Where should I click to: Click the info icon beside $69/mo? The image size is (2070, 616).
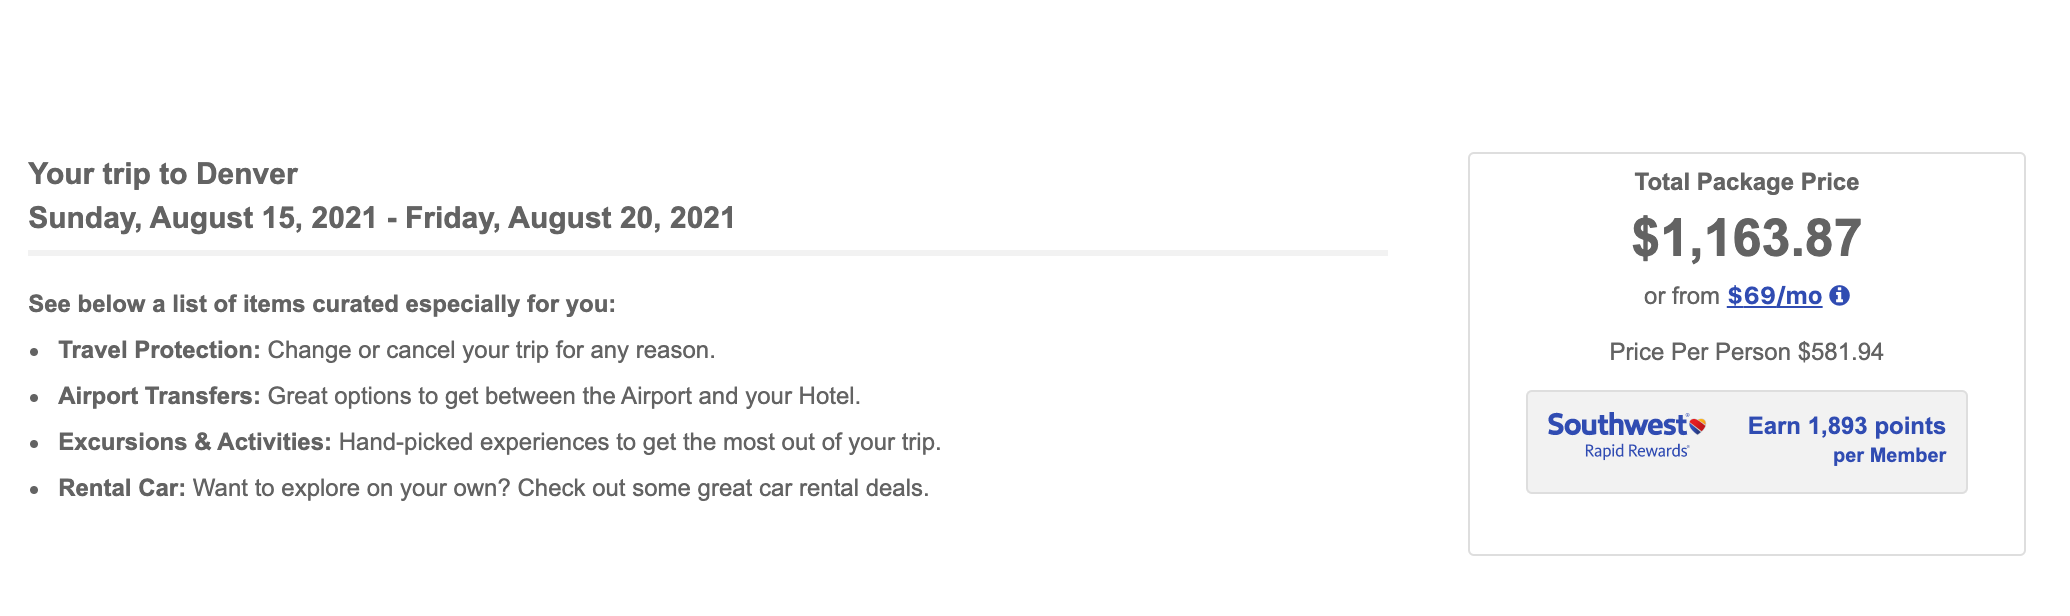(1839, 296)
